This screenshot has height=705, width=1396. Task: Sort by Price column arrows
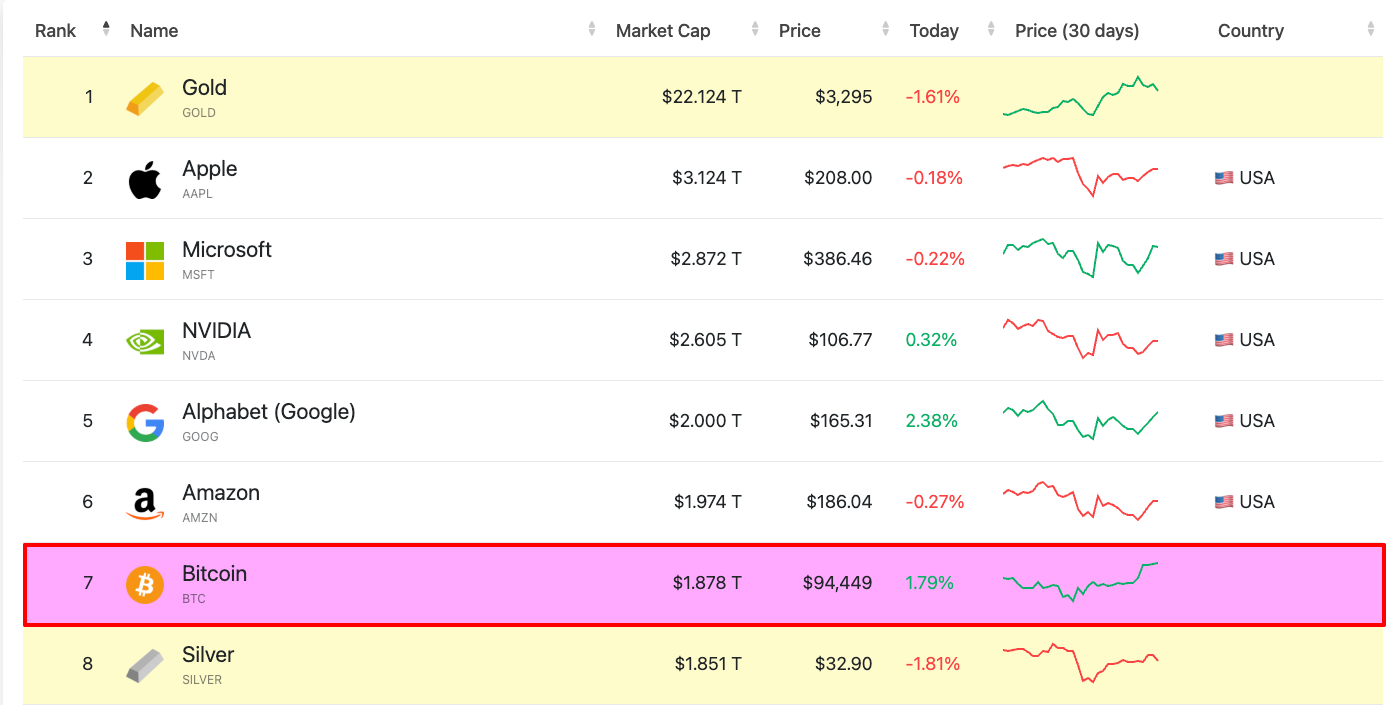(x=886, y=30)
